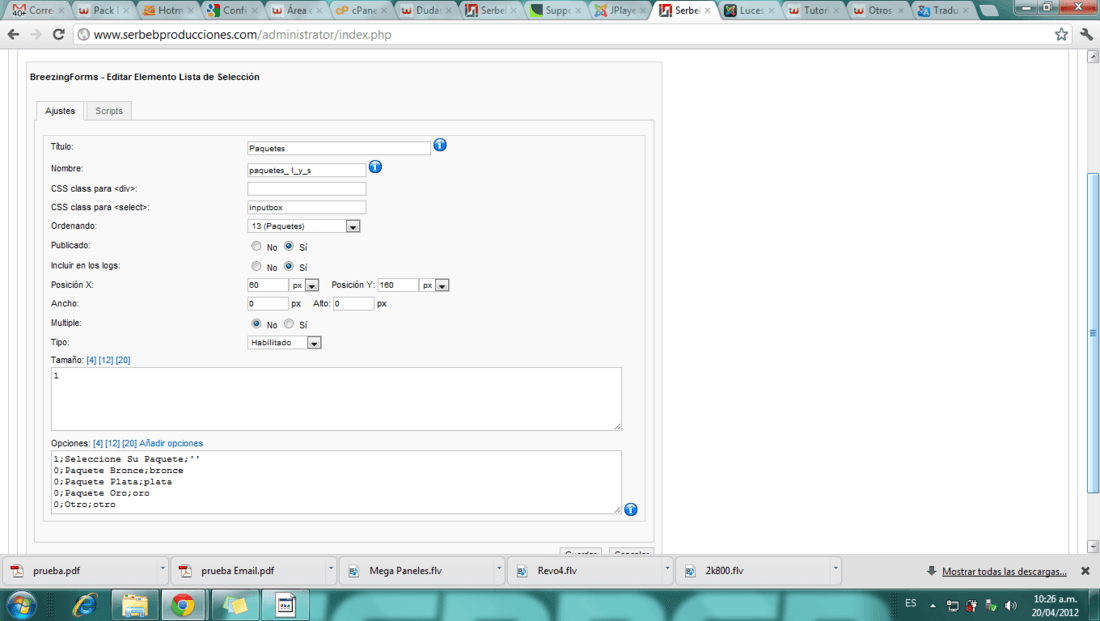
Task: Open the Tipo dropdown showing Habilitado
Action: pyautogui.click(x=284, y=342)
